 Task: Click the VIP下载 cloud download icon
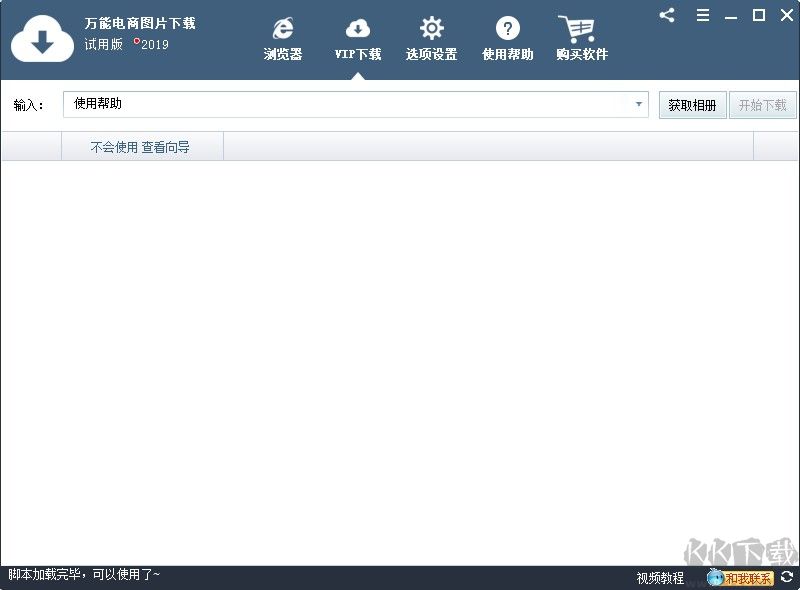pyautogui.click(x=357, y=29)
